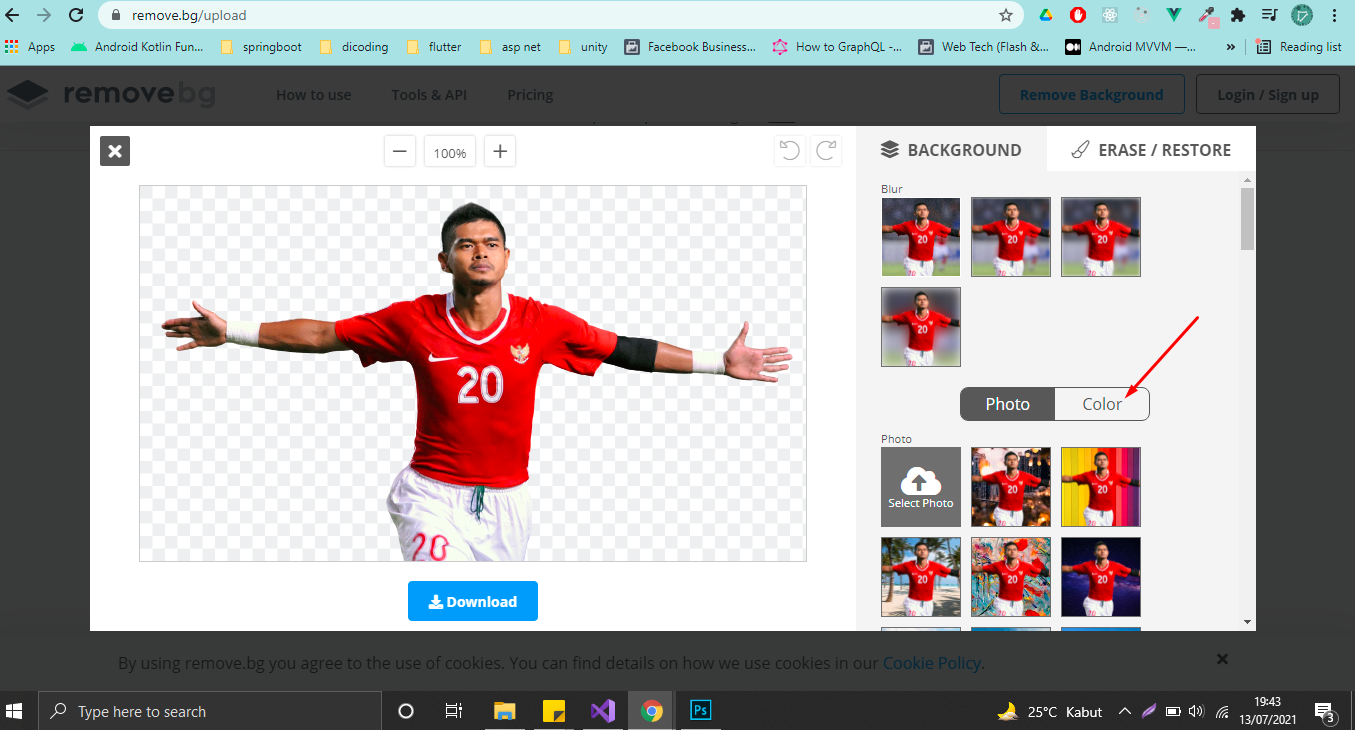Reload the current page

point(76,15)
